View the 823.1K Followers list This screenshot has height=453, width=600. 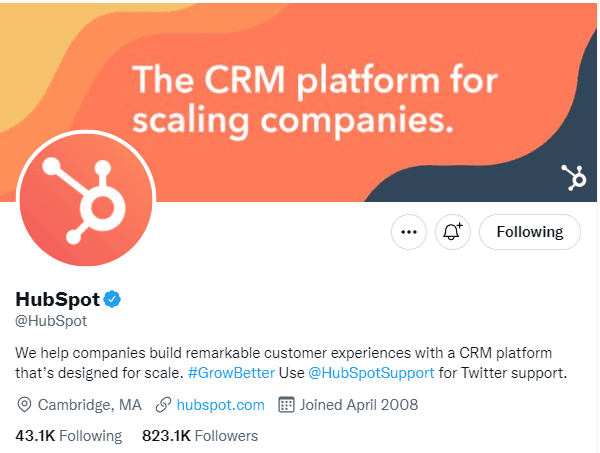tap(200, 436)
